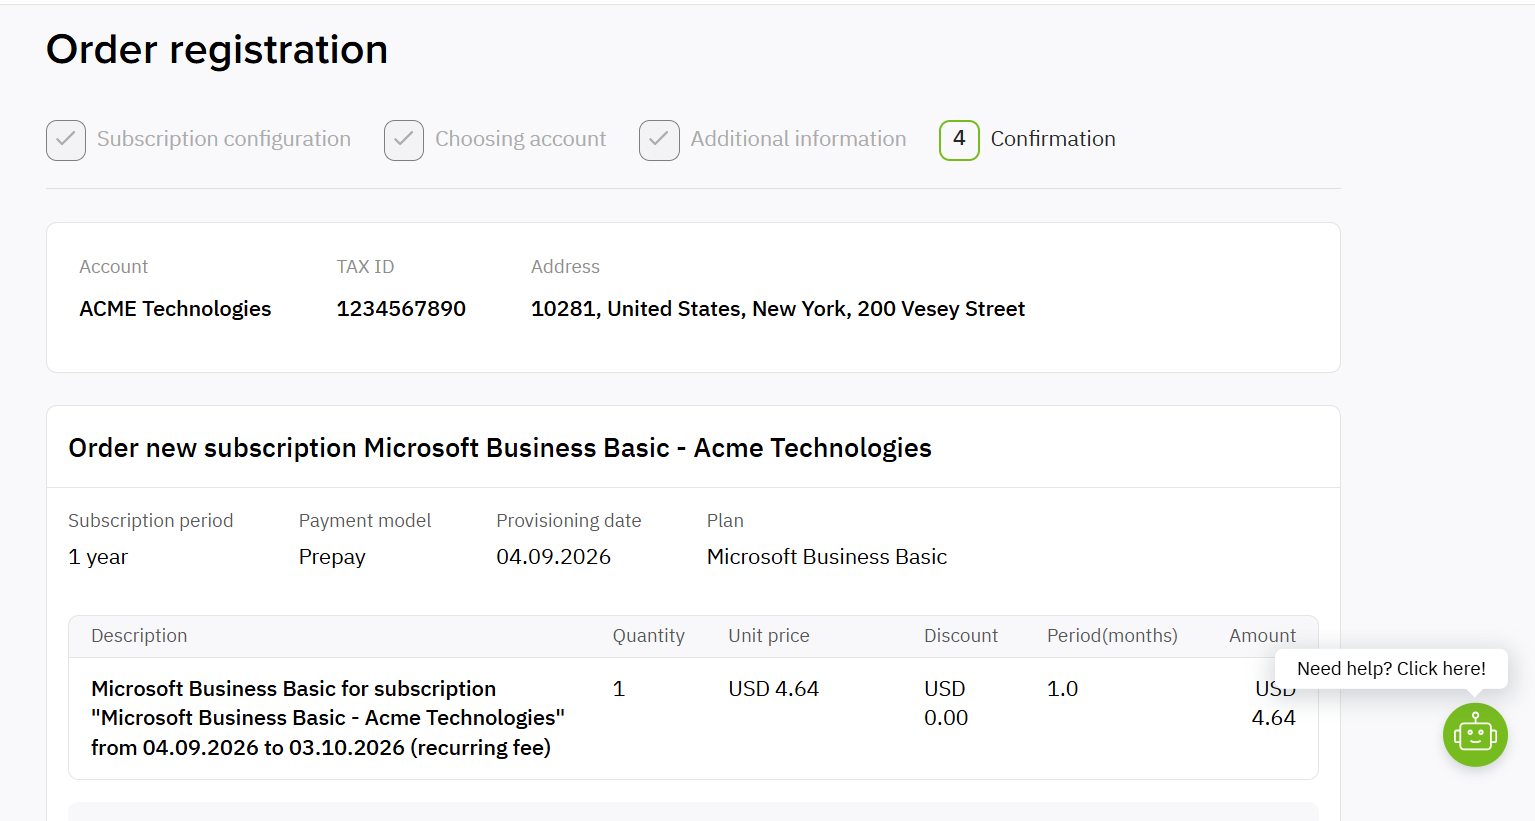Click the 'Unit price' column header

click(769, 636)
